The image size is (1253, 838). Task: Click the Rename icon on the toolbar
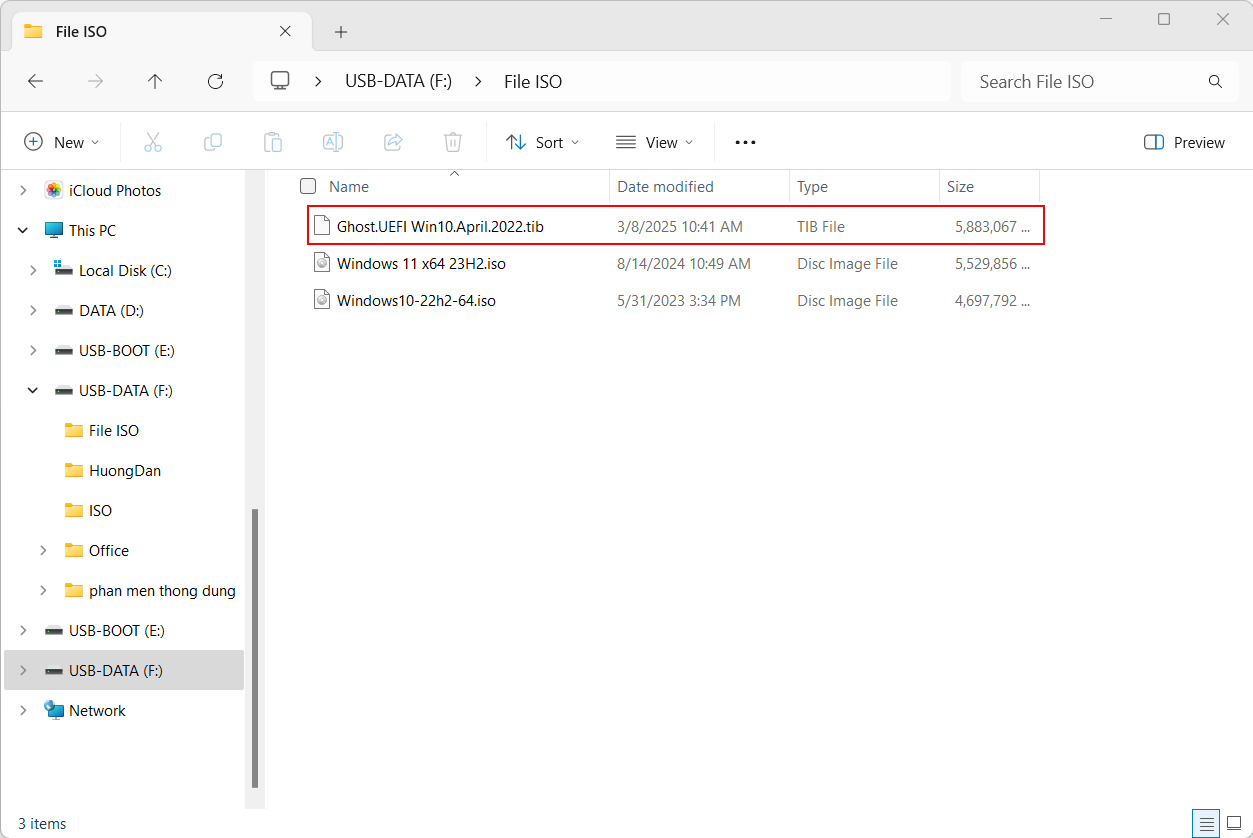tap(332, 142)
